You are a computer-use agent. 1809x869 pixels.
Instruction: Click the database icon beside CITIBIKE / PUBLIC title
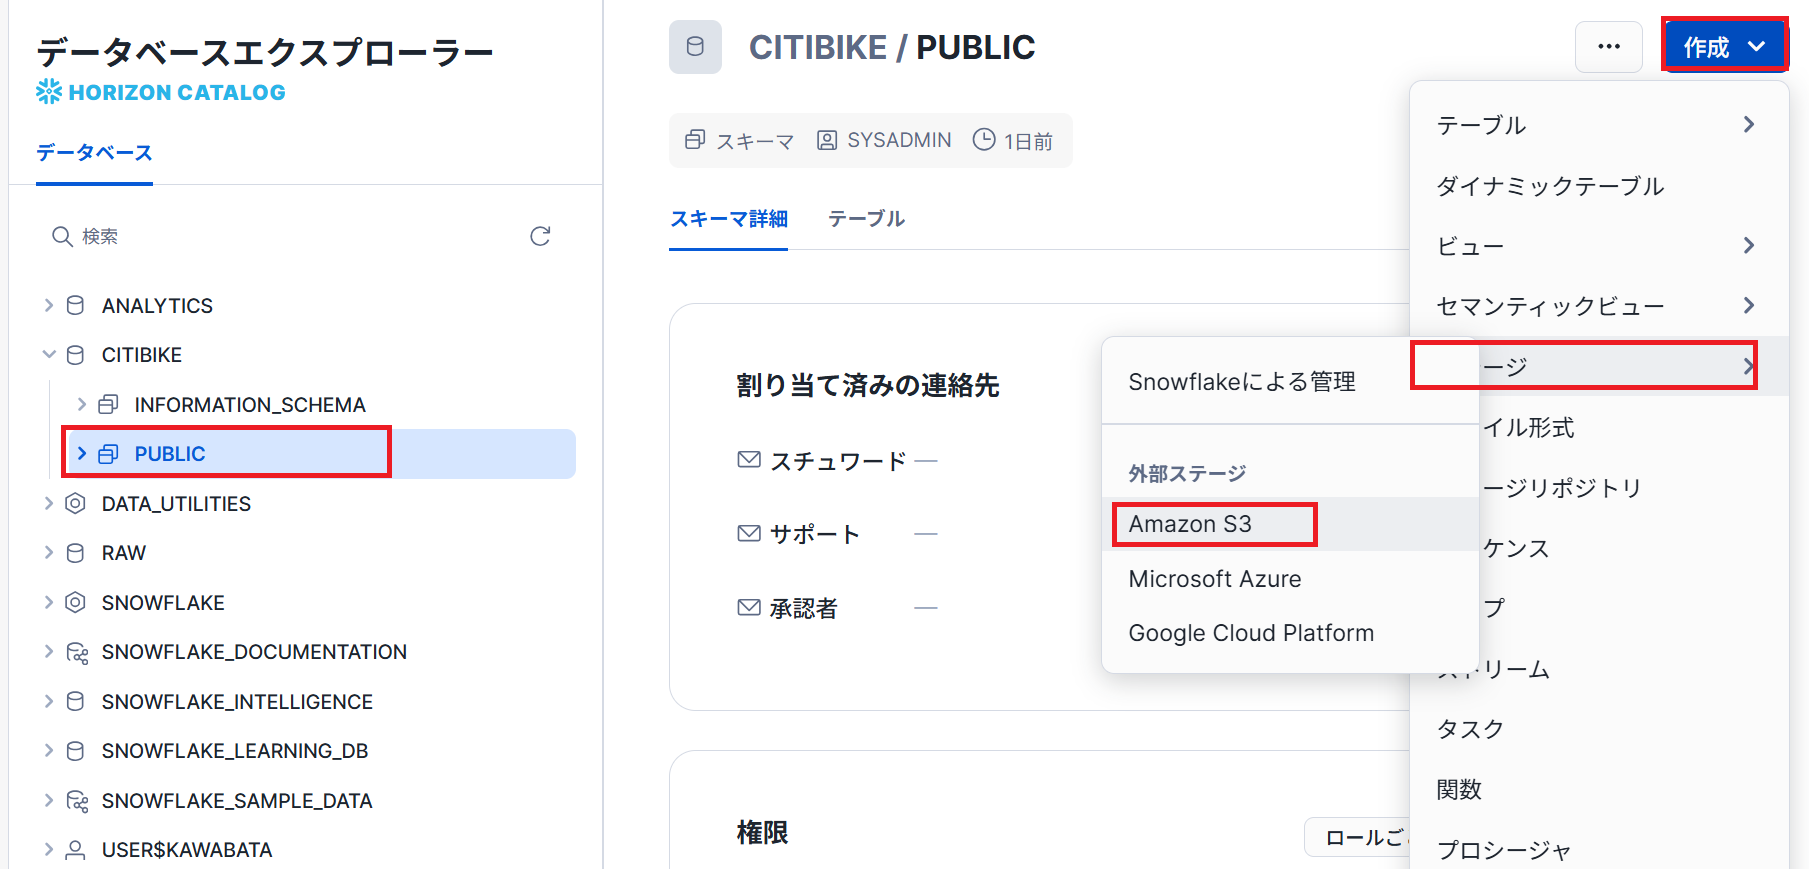[695, 47]
